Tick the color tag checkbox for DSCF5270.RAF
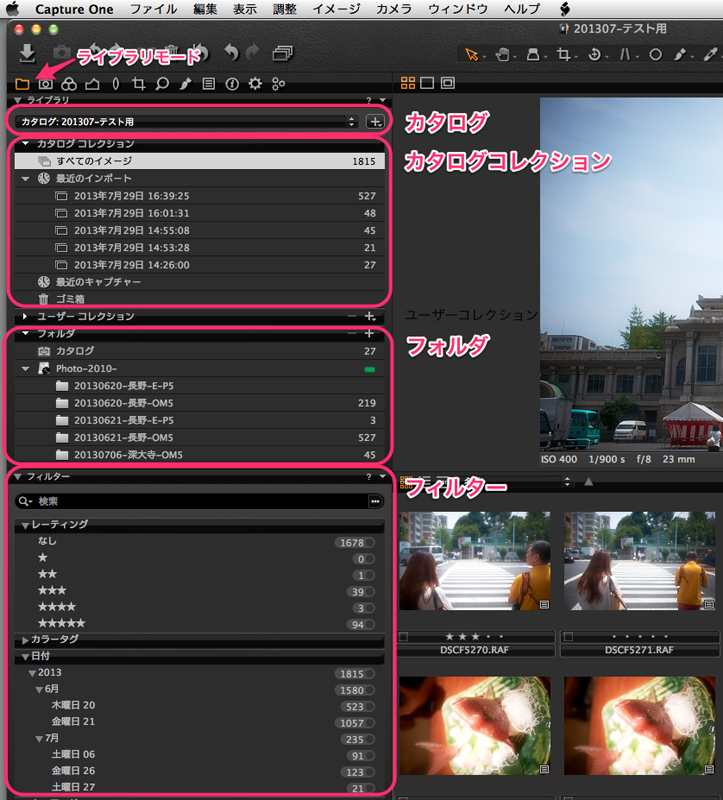The width and height of the screenshot is (723, 800). coord(403,636)
